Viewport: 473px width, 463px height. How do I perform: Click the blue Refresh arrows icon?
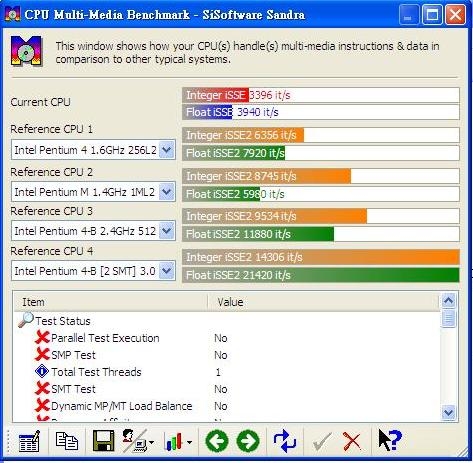(284, 441)
